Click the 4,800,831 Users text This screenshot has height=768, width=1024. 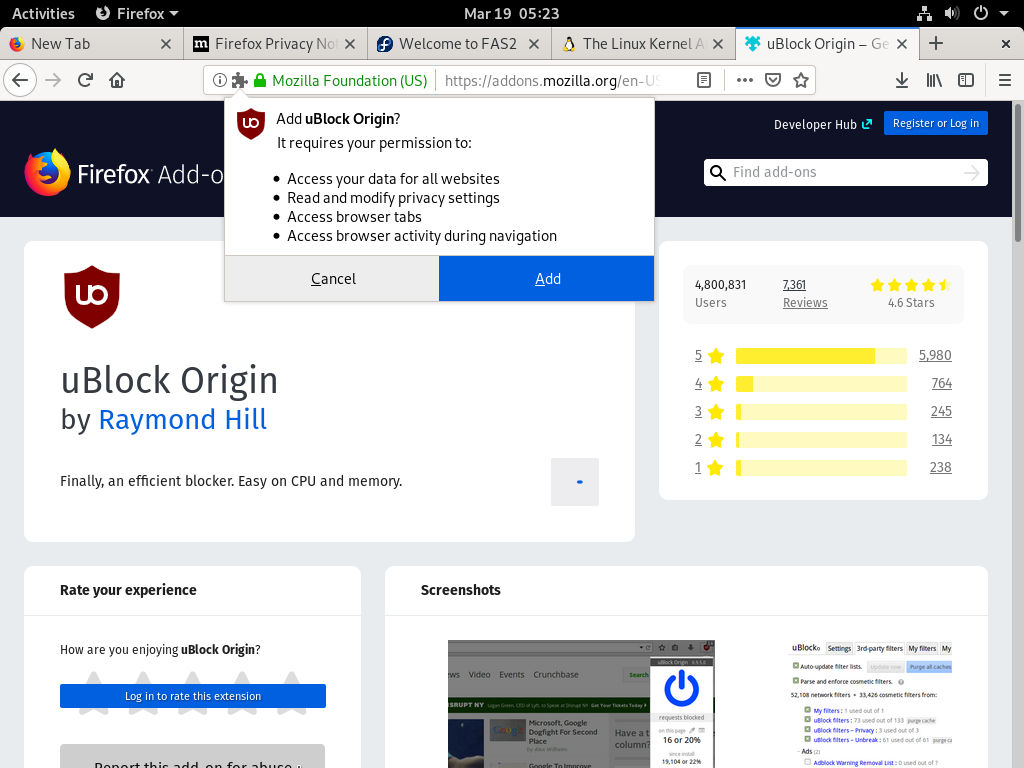[720, 293]
